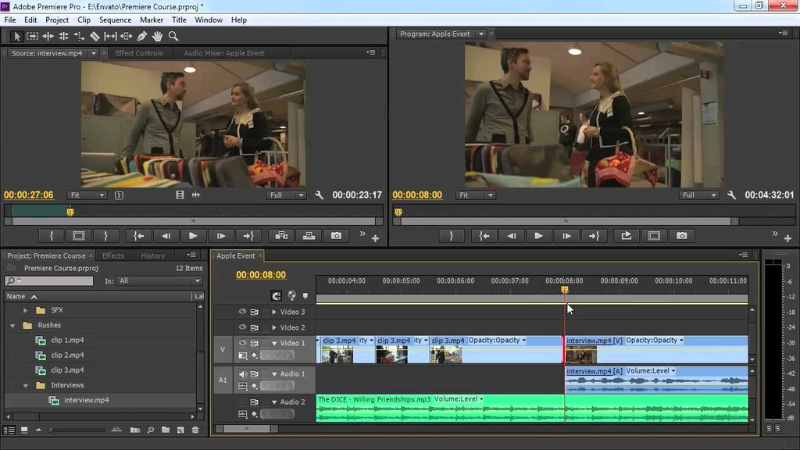This screenshot has height=450, width=800.
Task: Click the Snap magnet icon in timeline
Action: point(276,296)
